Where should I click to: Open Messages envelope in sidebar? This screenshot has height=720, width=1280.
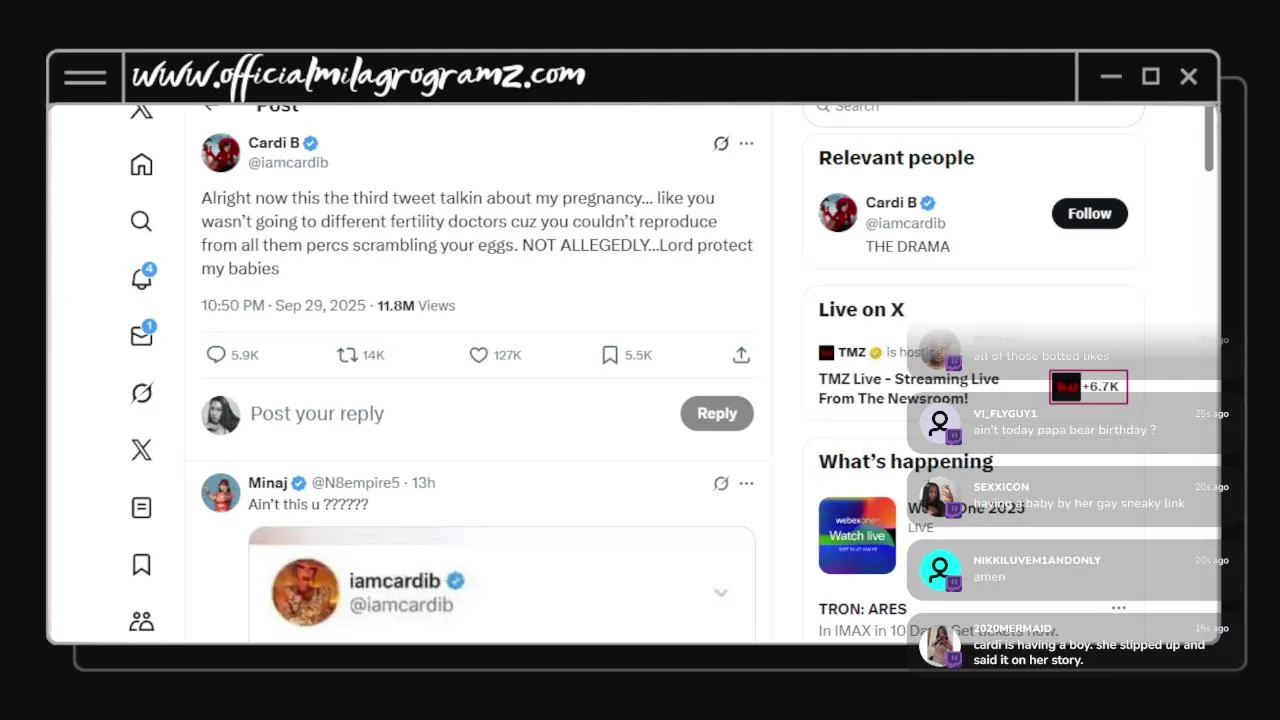(142, 335)
